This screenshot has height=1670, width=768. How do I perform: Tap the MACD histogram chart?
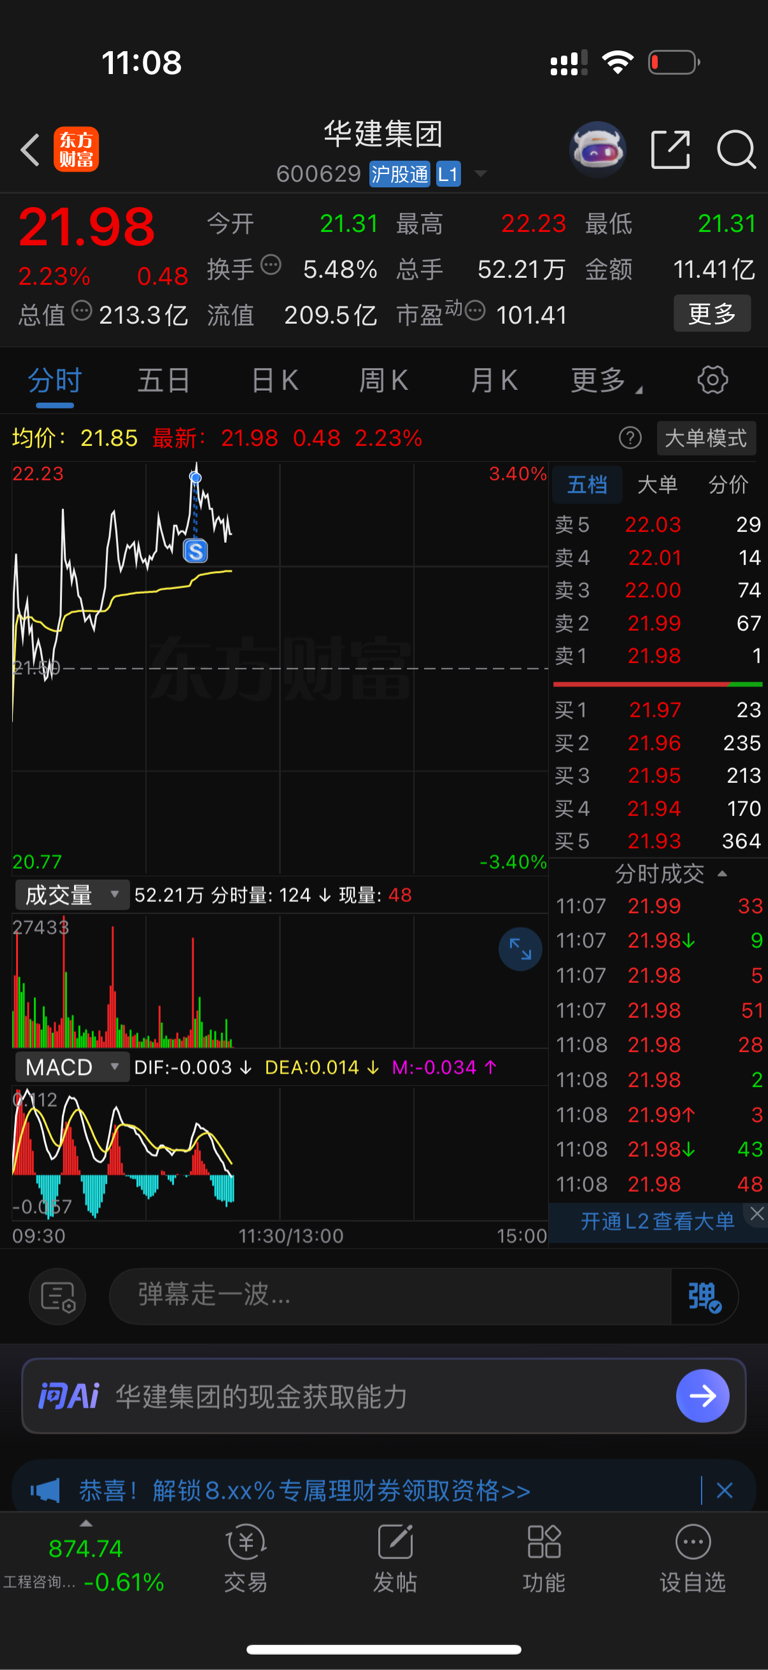pyautogui.click(x=280, y=1153)
